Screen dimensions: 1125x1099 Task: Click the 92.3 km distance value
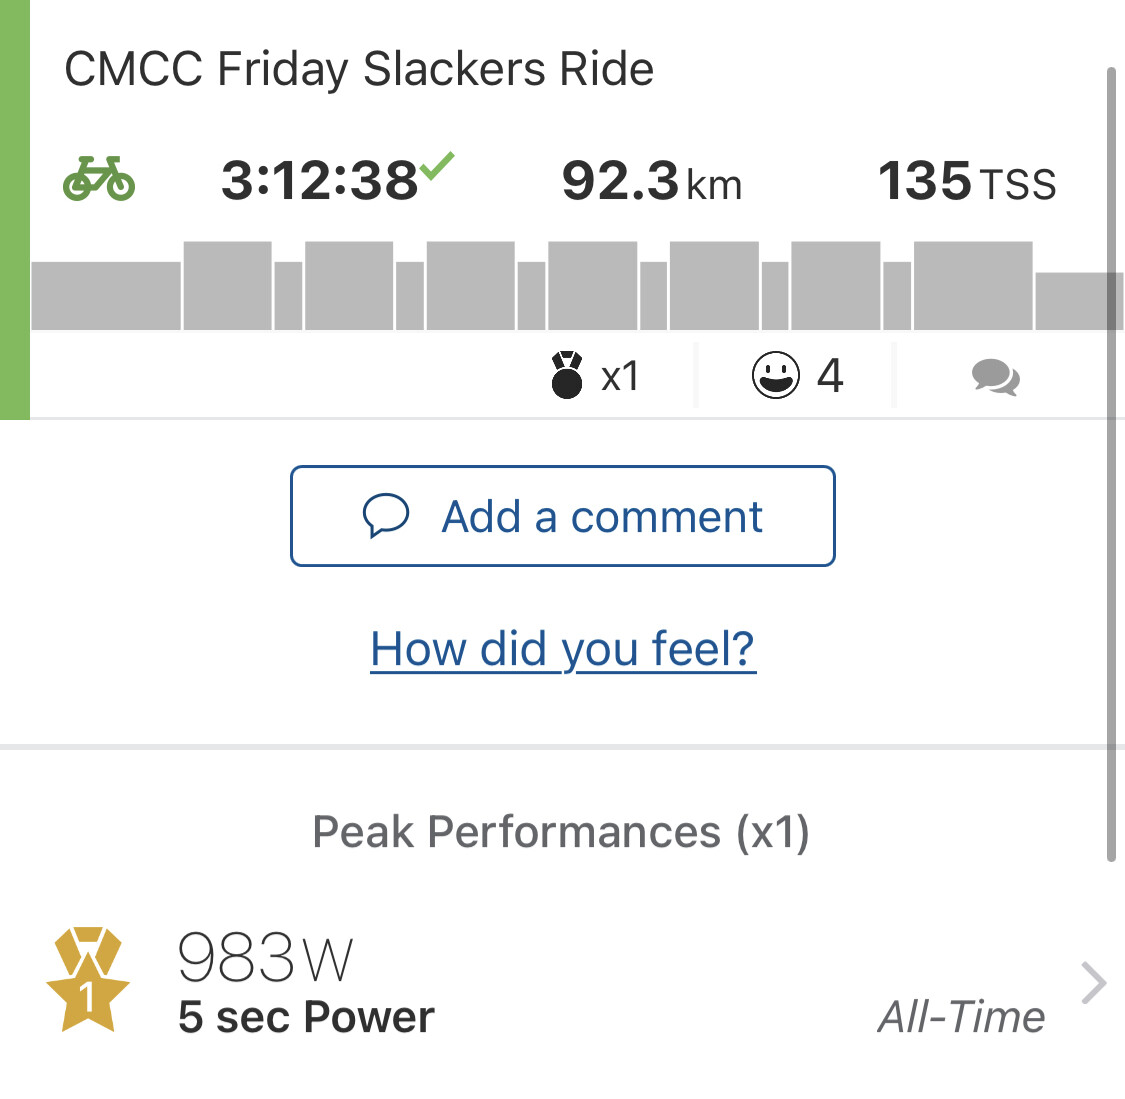(651, 182)
